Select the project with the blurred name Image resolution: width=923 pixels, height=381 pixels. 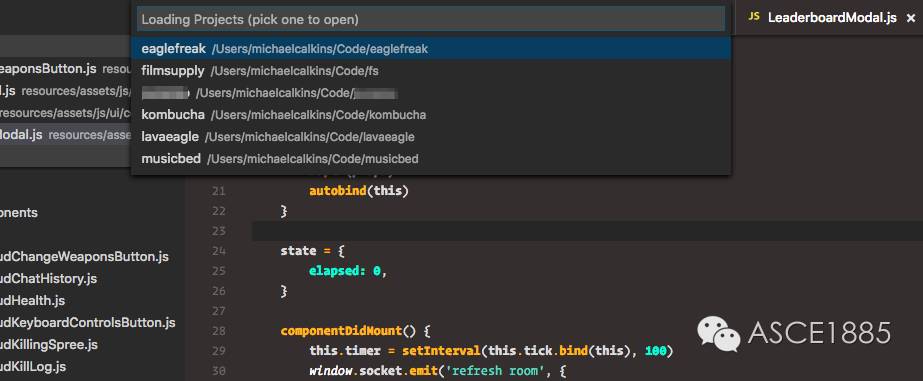pos(431,93)
